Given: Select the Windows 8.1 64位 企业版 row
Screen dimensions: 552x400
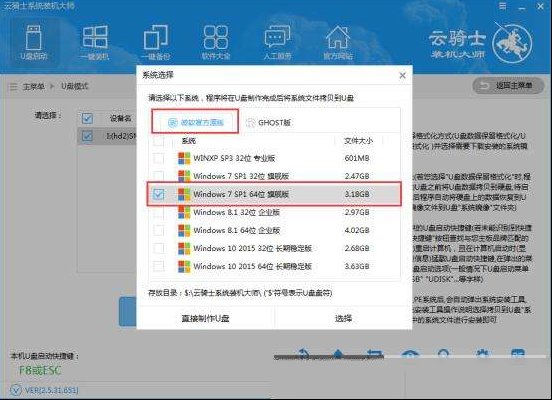Looking at the screenshot, I should point(275,230).
